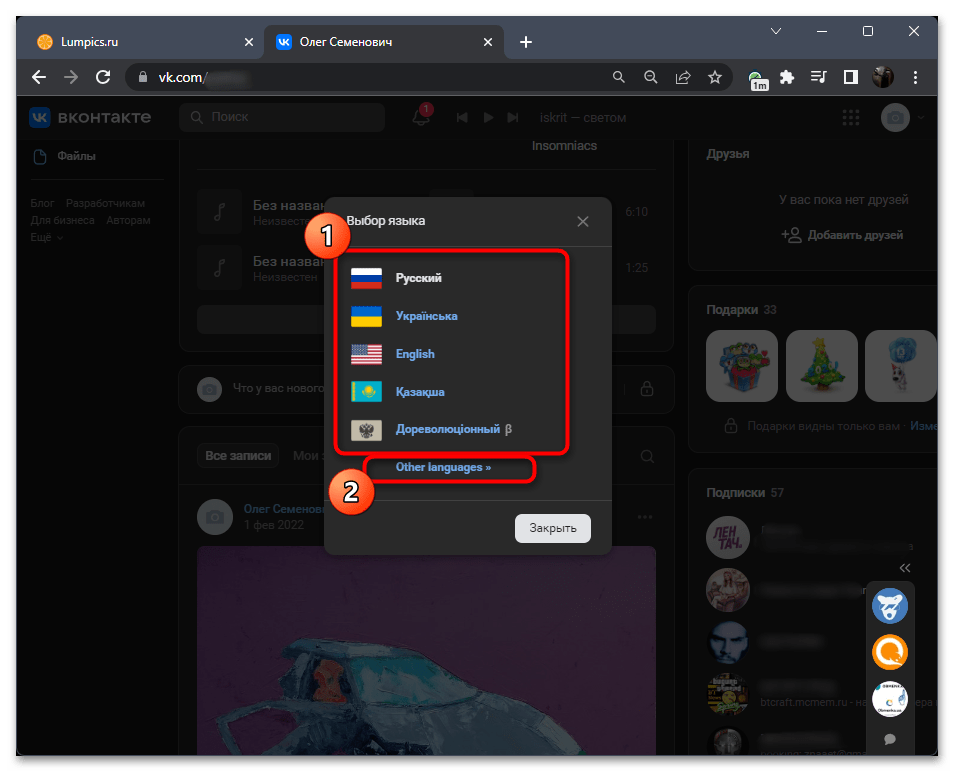This screenshot has width=954, height=772.
Task: Skip to next track
Action: pyautogui.click(x=513, y=117)
